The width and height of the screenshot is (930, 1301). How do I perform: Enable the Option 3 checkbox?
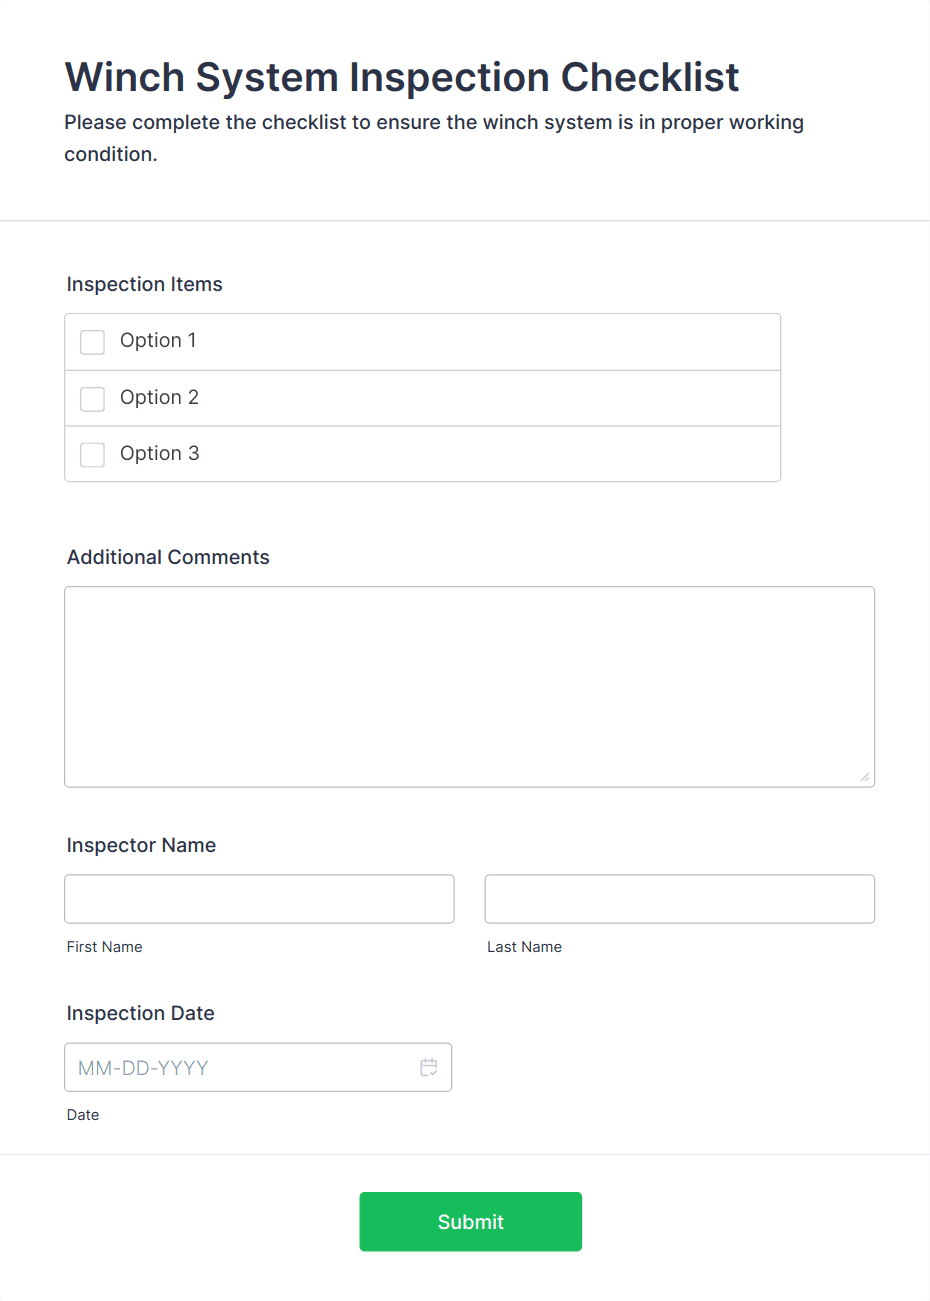click(92, 455)
